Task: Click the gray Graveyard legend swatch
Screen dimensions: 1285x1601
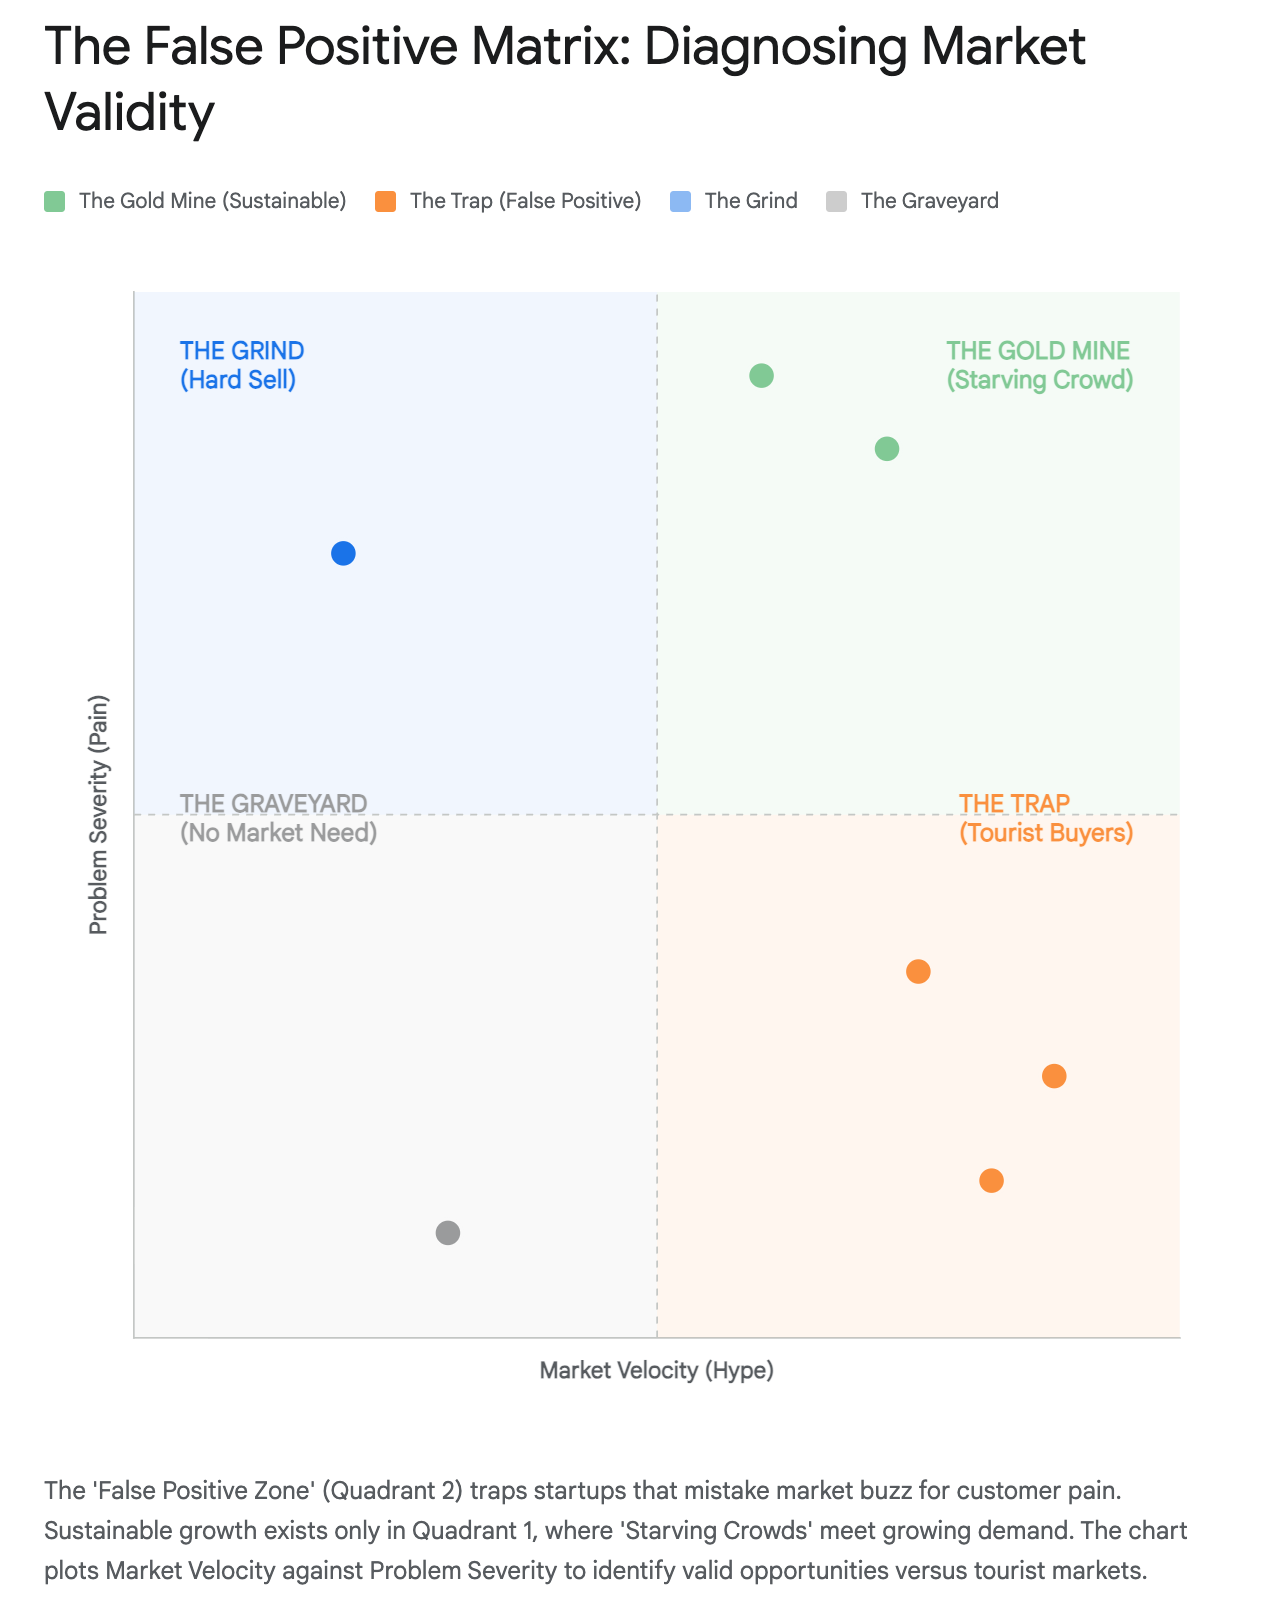Action: 837,201
